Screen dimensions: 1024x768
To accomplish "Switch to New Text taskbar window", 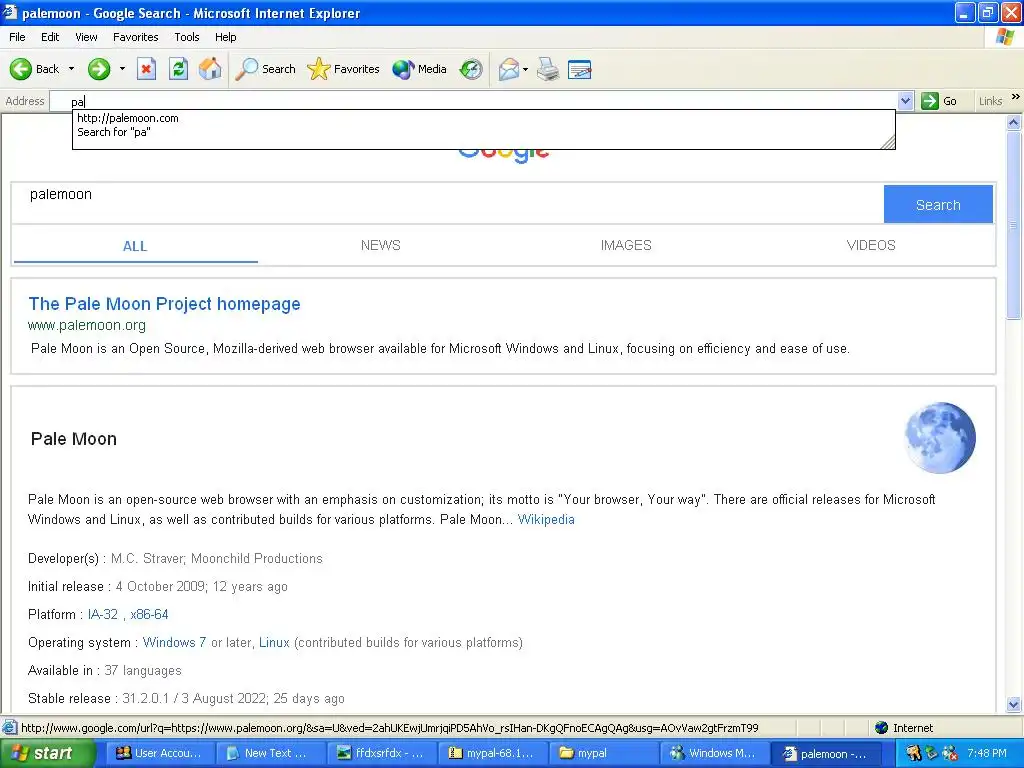I will (271, 754).
